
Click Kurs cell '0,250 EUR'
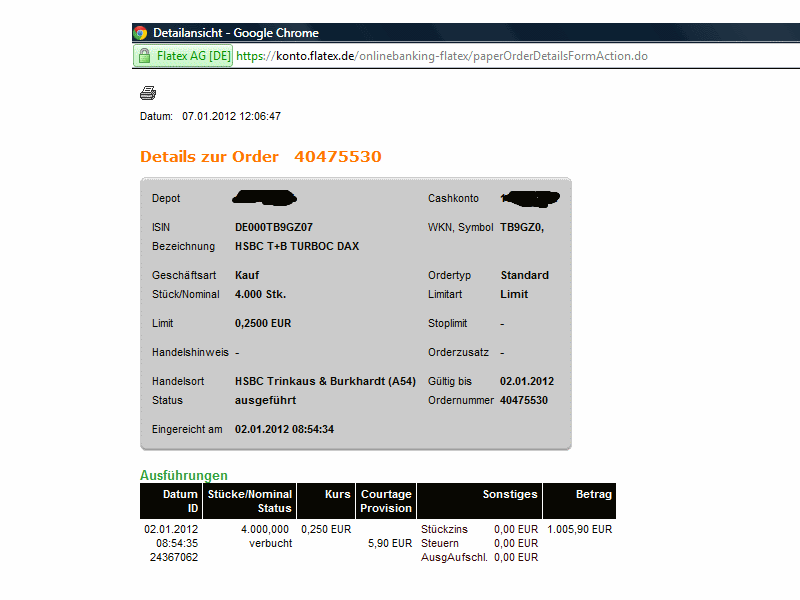pyautogui.click(x=326, y=529)
